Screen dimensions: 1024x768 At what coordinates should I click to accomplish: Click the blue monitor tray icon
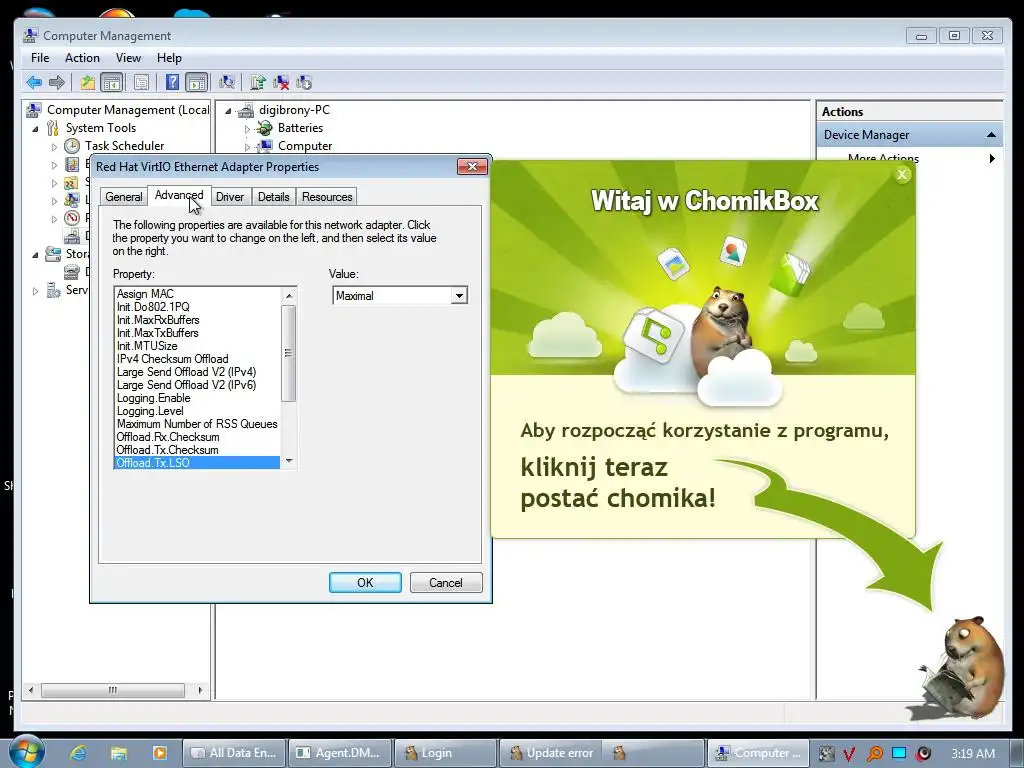(899, 754)
